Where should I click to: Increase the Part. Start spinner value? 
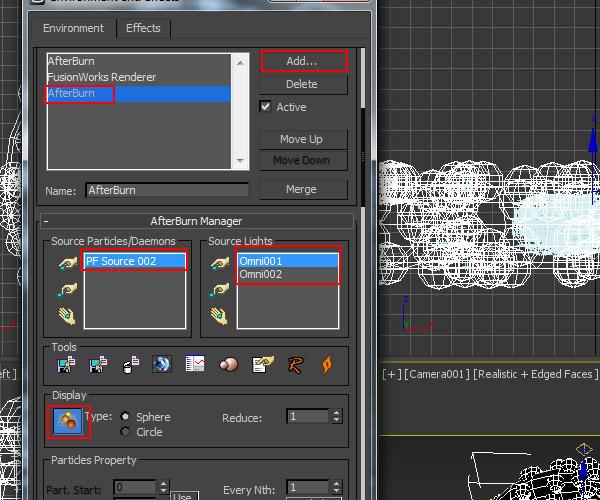[164, 483]
